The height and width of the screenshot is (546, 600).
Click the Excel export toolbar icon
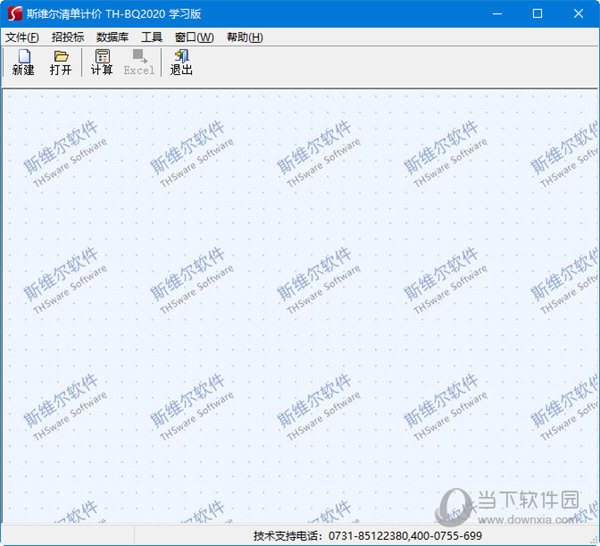139,62
